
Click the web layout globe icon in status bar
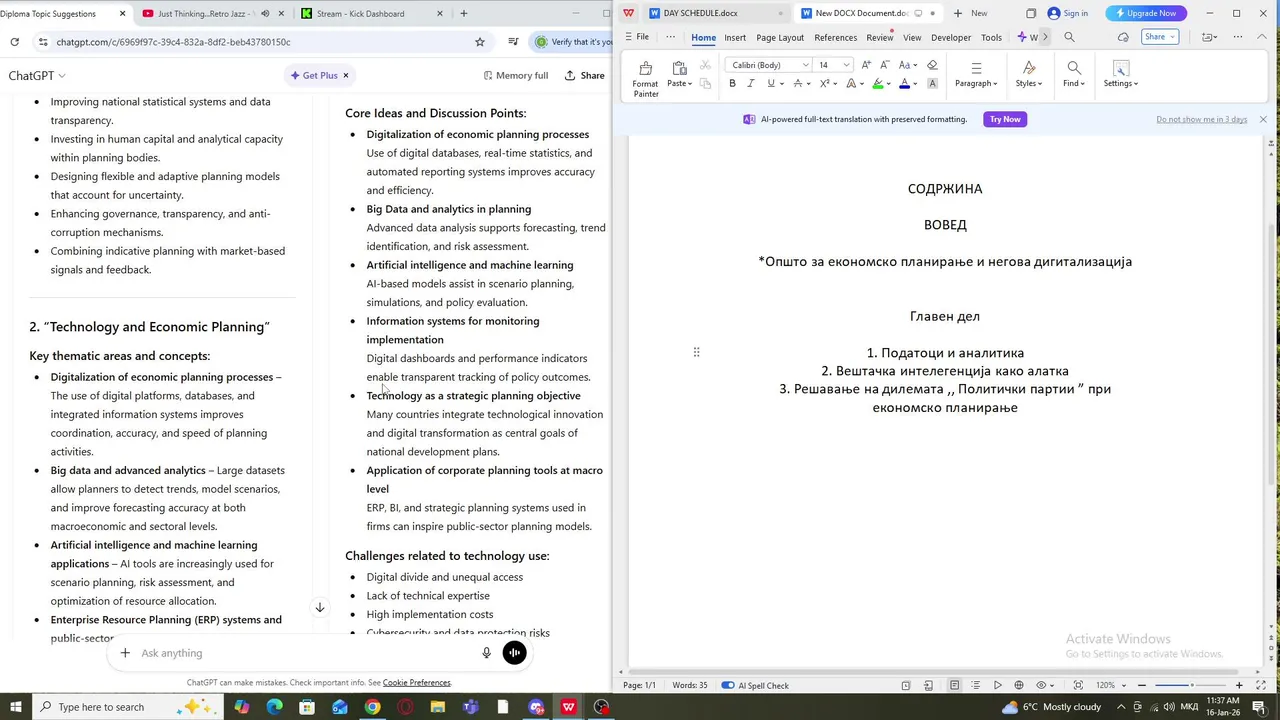click(1019, 685)
